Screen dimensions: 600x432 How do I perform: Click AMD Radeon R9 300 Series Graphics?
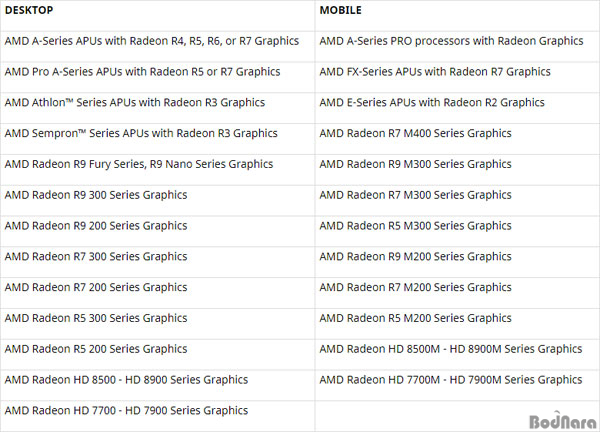[96, 195]
